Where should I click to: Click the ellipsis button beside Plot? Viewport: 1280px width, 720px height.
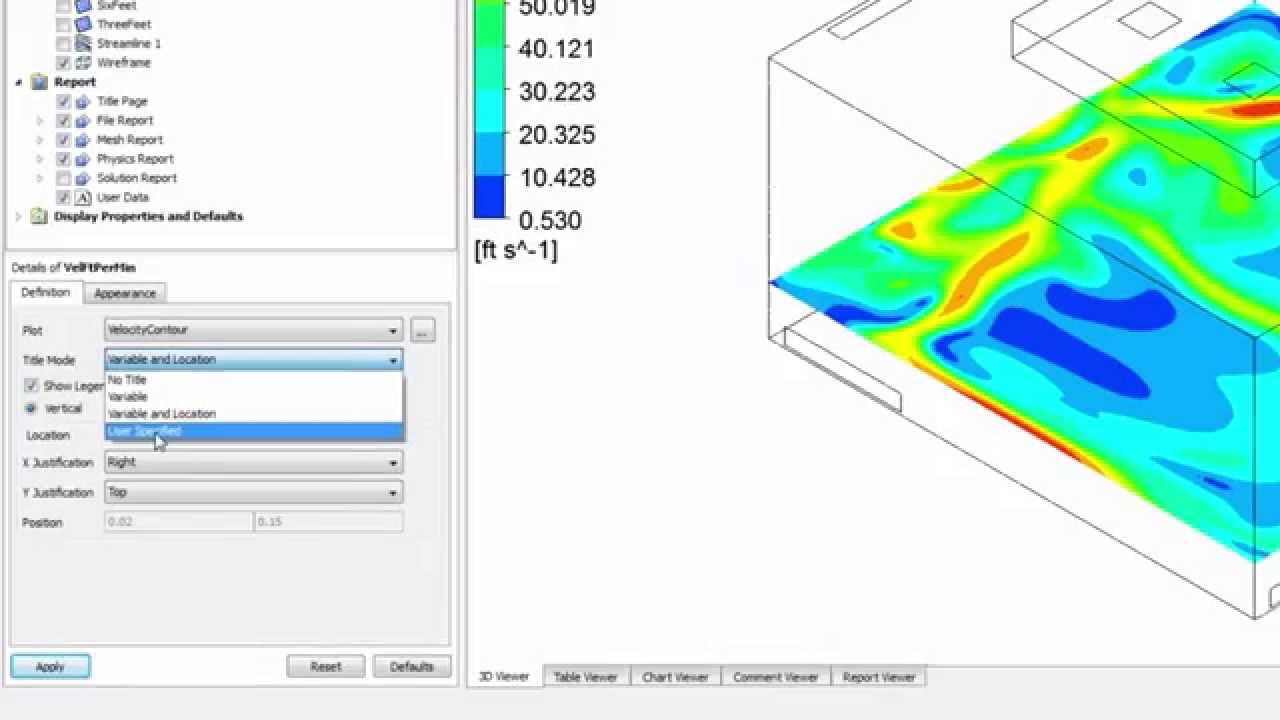point(423,330)
